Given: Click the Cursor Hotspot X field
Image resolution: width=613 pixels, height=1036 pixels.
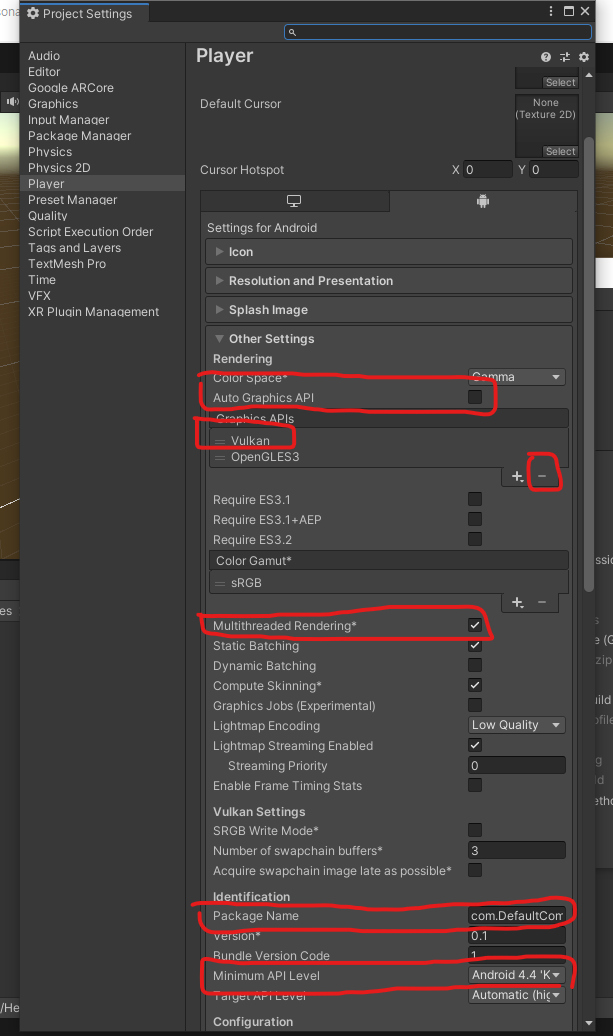Looking at the screenshot, I should (487, 170).
